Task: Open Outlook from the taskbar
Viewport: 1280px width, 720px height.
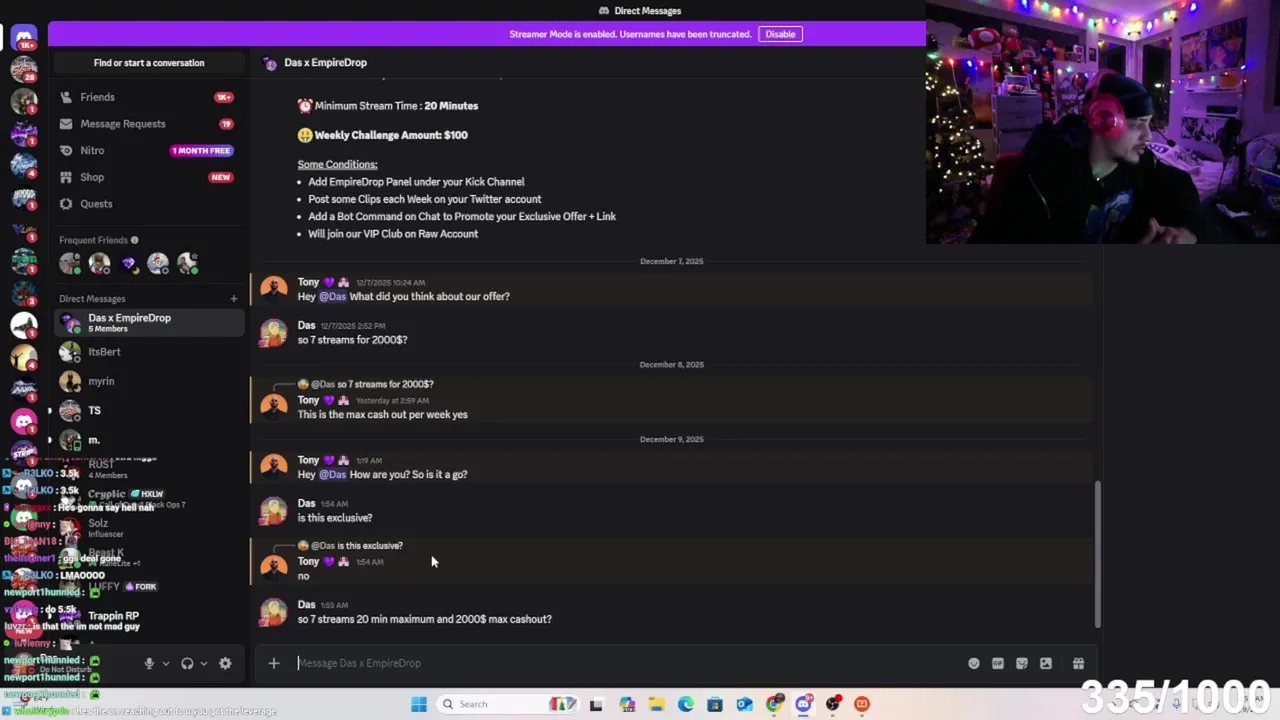Action: (x=745, y=704)
